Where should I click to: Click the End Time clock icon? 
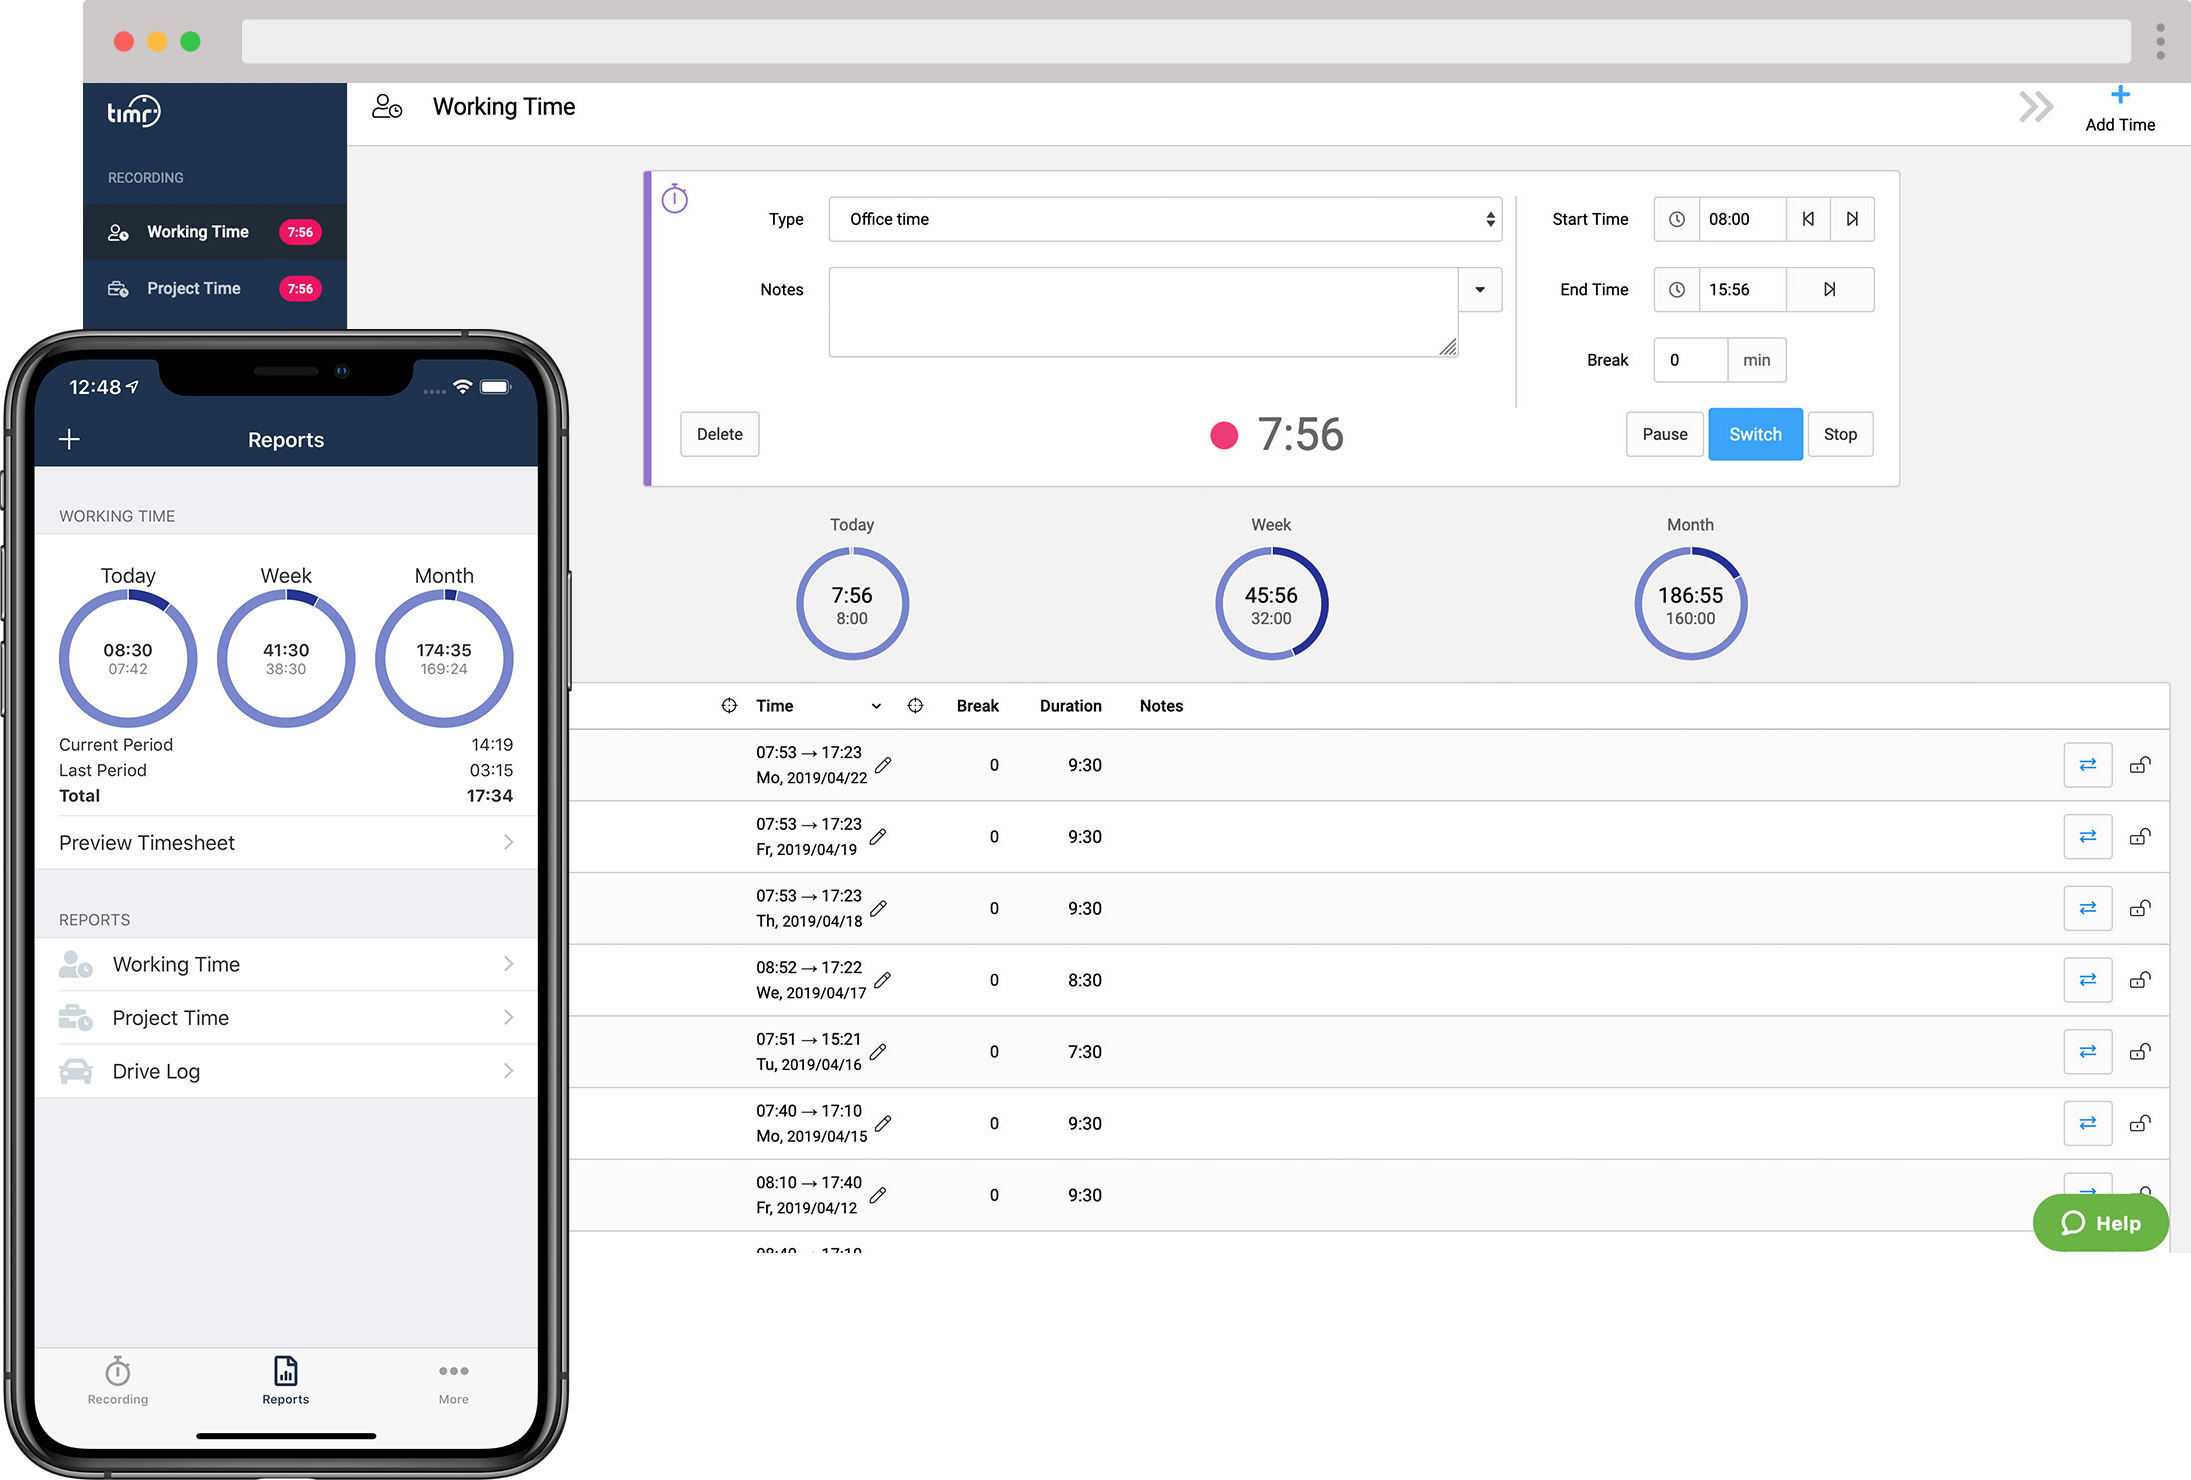pyautogui.click(x=1677, y=290)
